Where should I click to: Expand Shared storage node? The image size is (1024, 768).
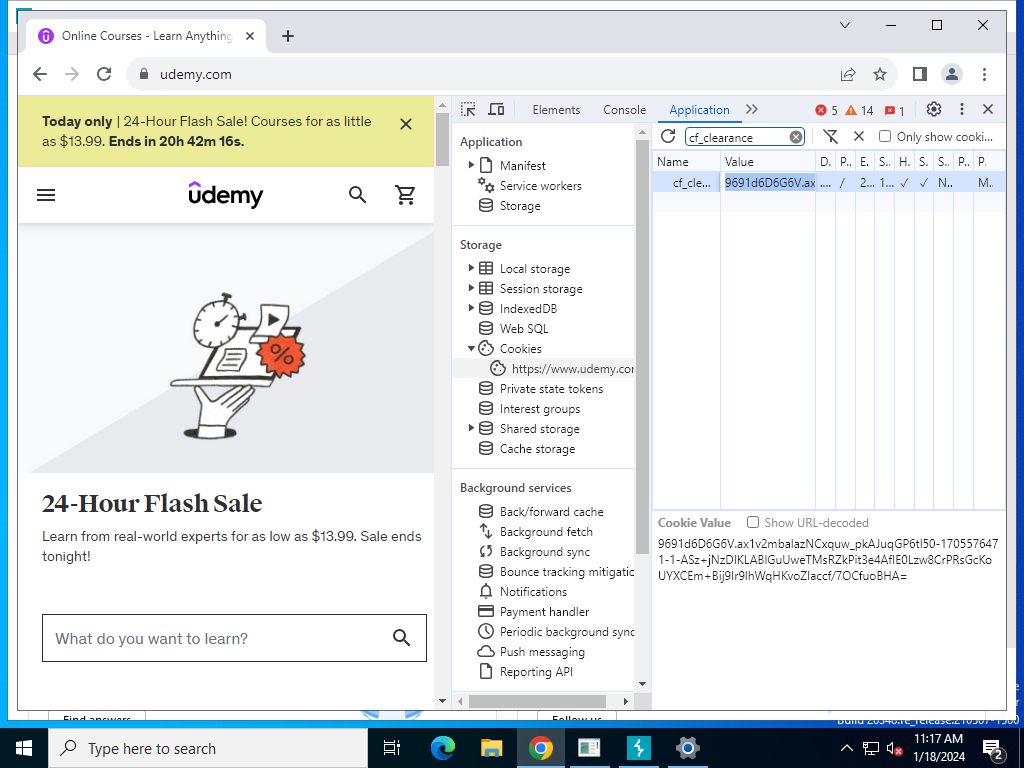[471, 428]
